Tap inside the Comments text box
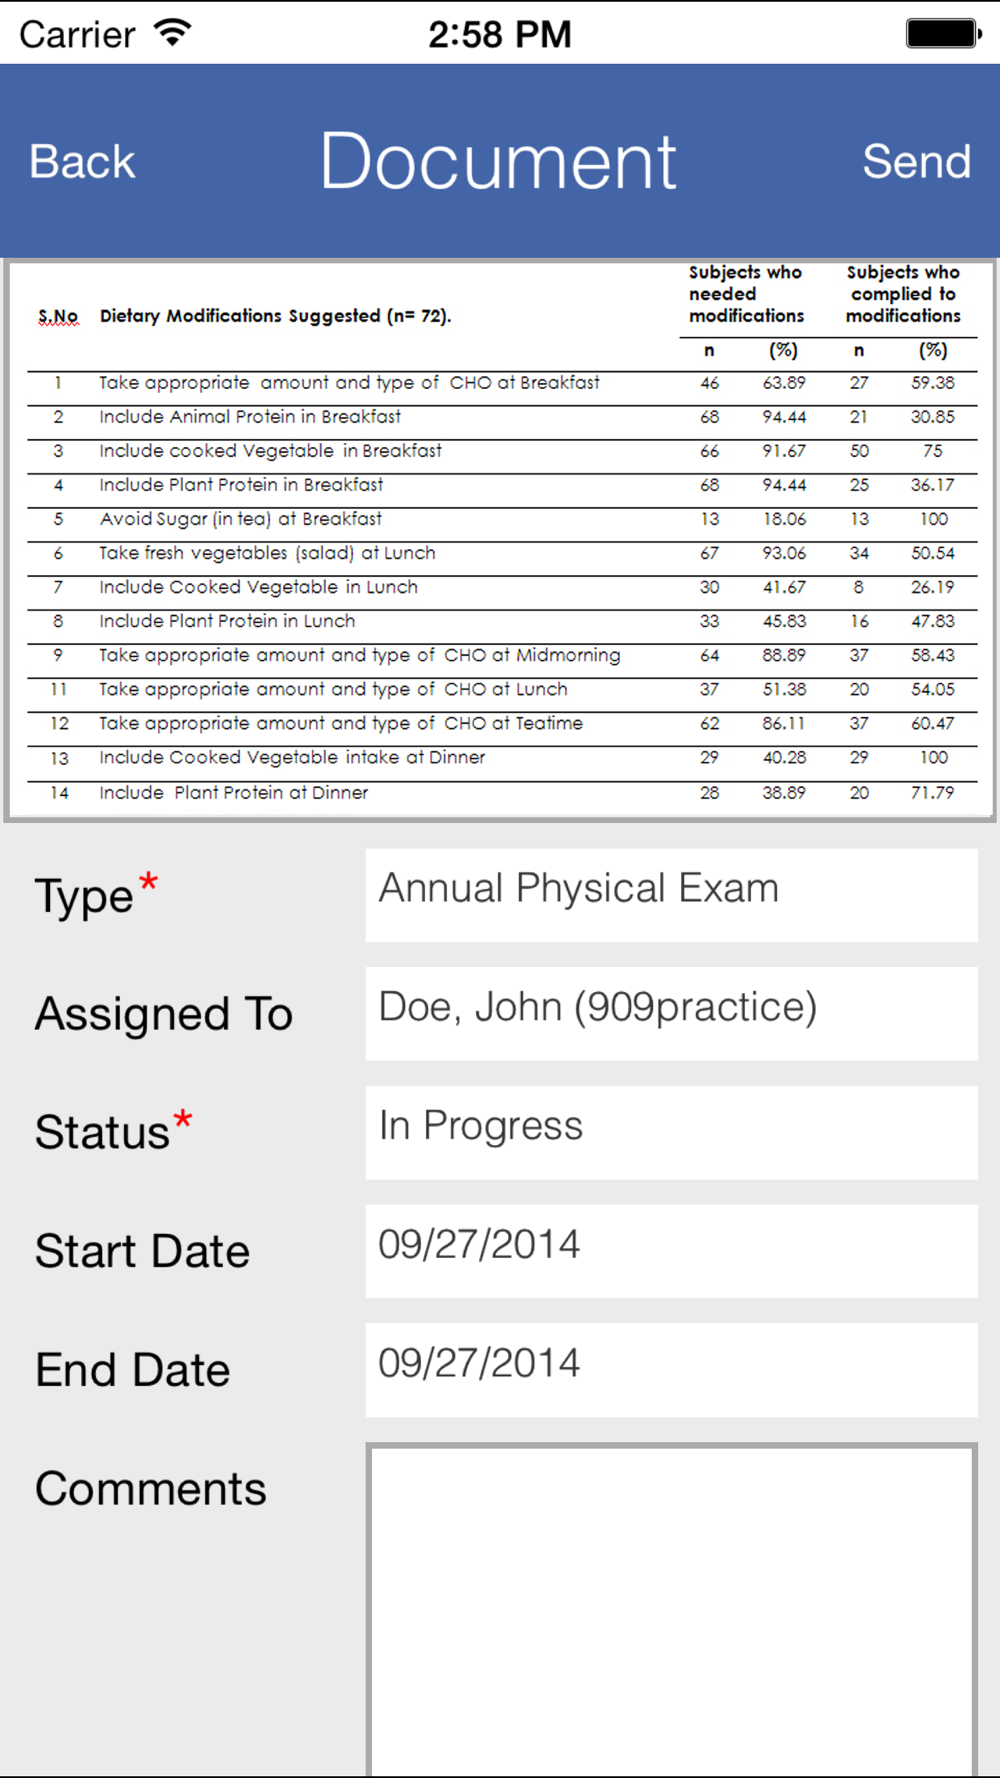 (671, 1608)
